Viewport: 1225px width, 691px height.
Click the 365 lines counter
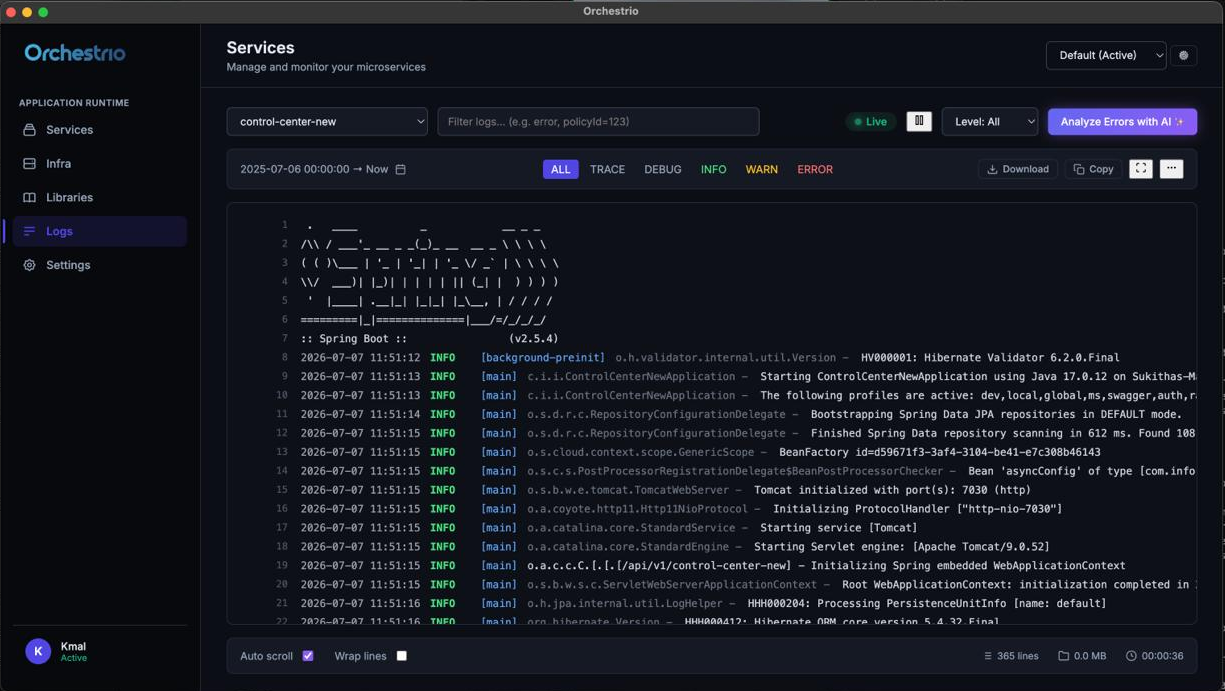tap(1011, 656)
